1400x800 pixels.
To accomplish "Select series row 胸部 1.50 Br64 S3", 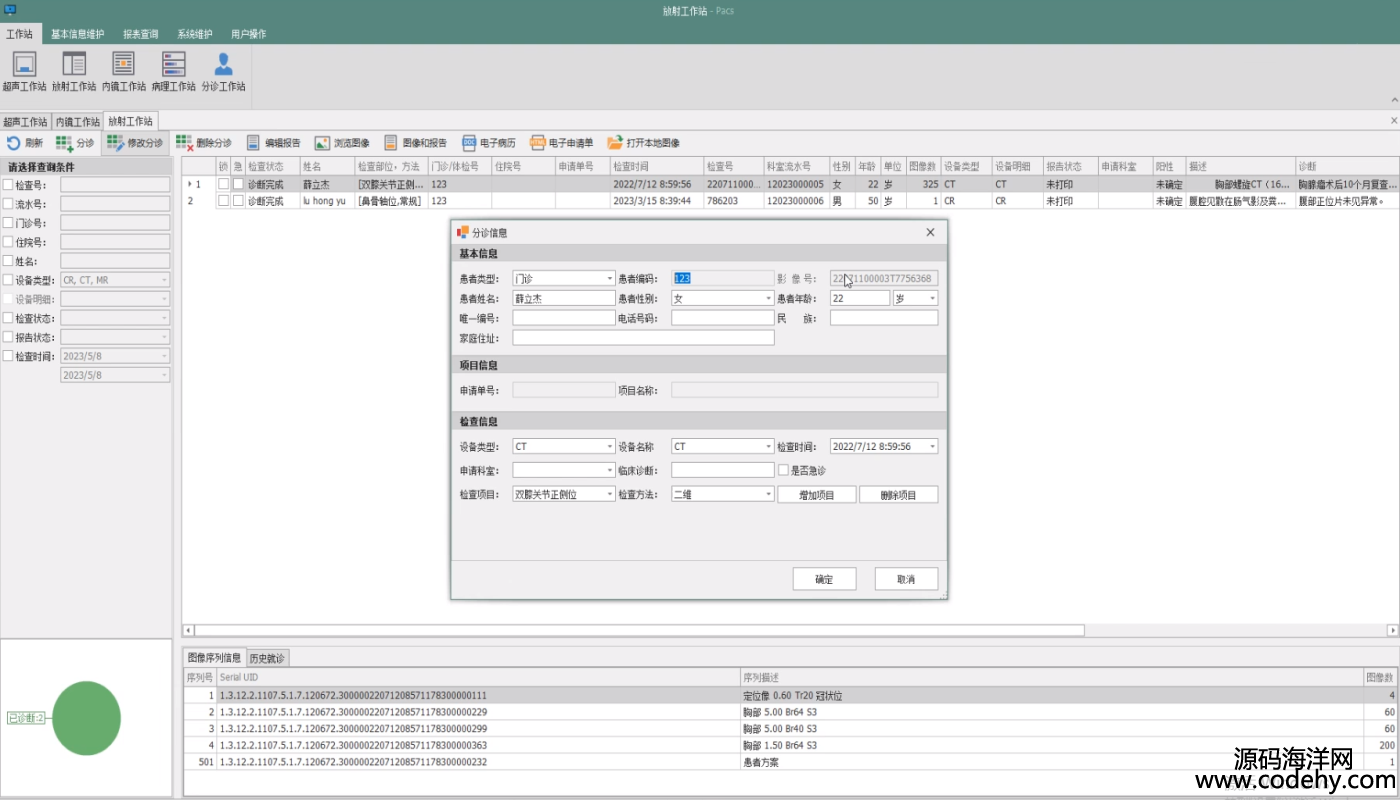I will [x=790, y=745].
